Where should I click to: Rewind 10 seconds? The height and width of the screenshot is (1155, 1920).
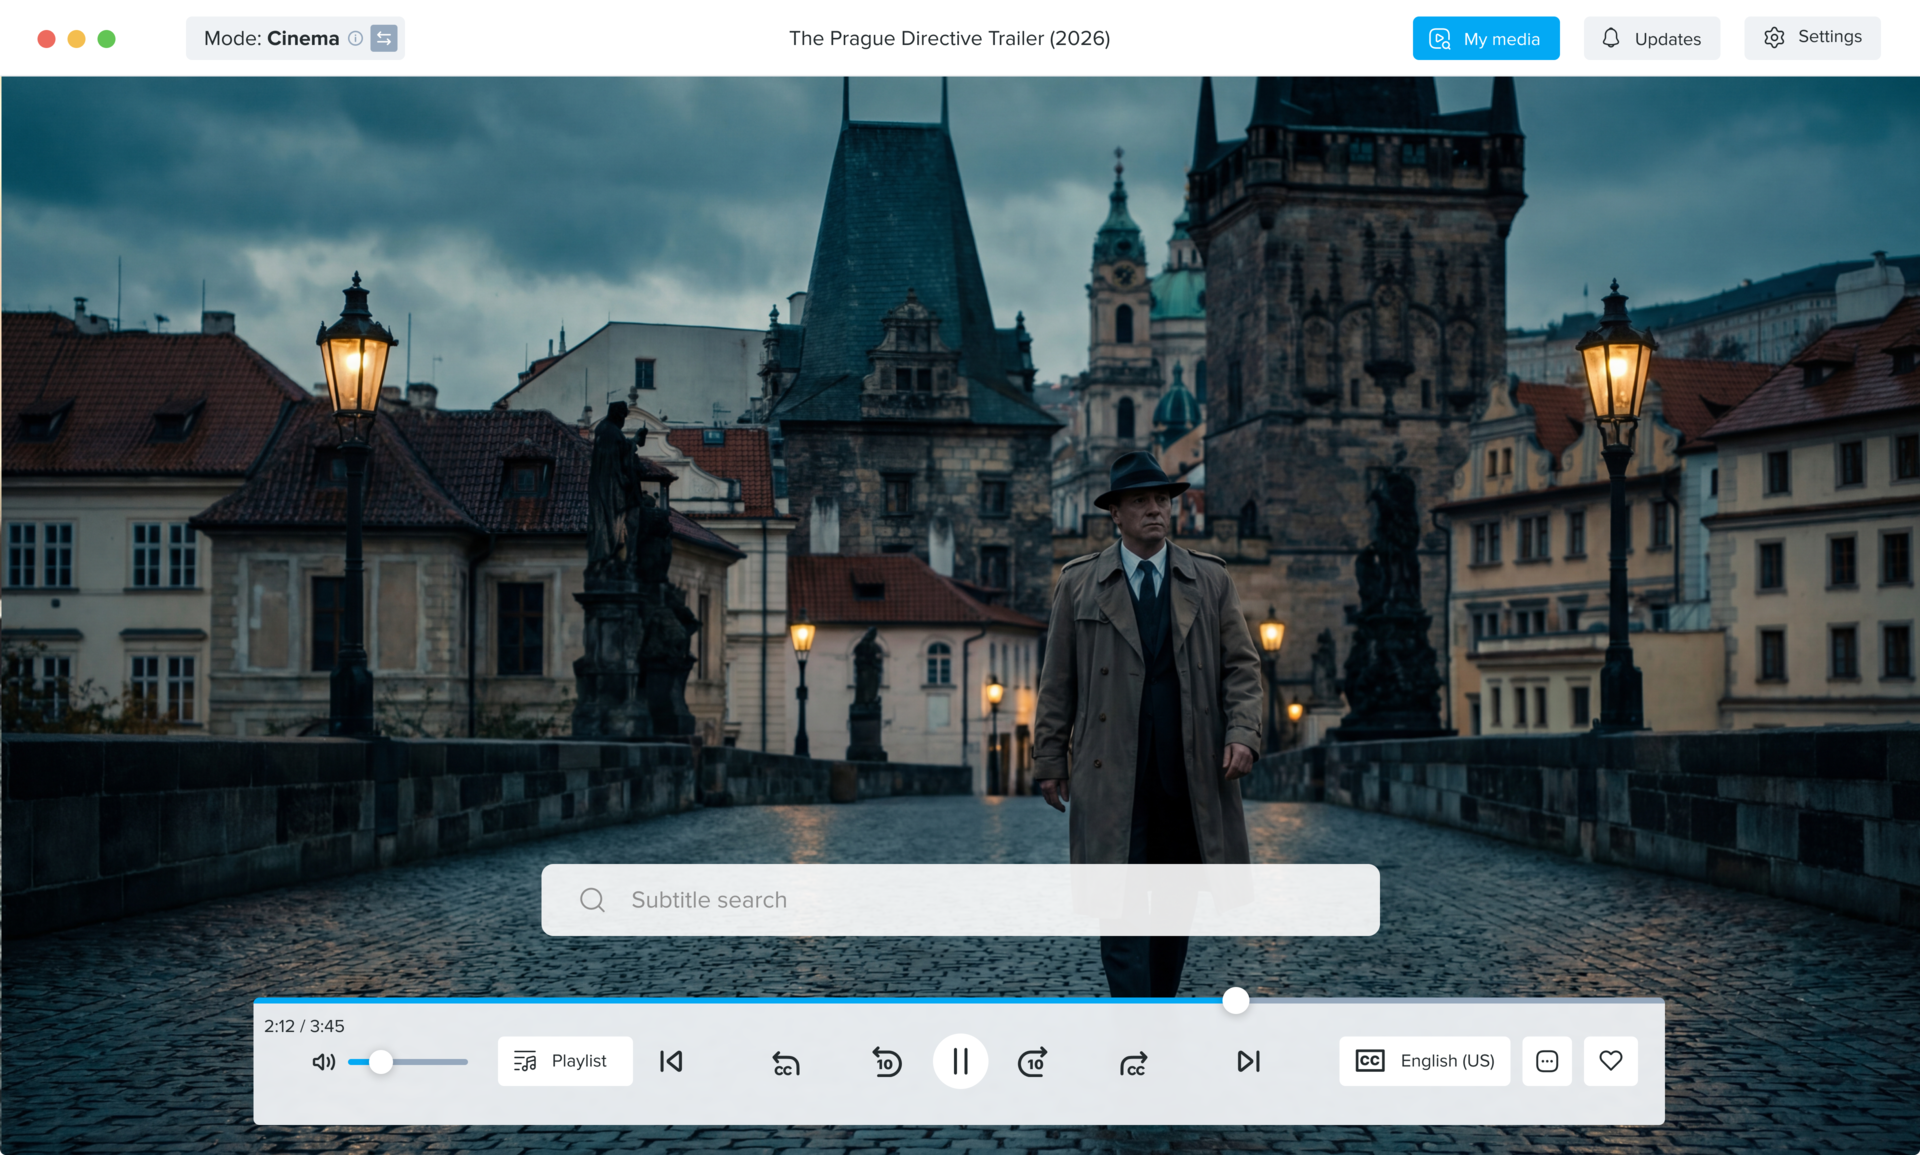pos(886,1061)
